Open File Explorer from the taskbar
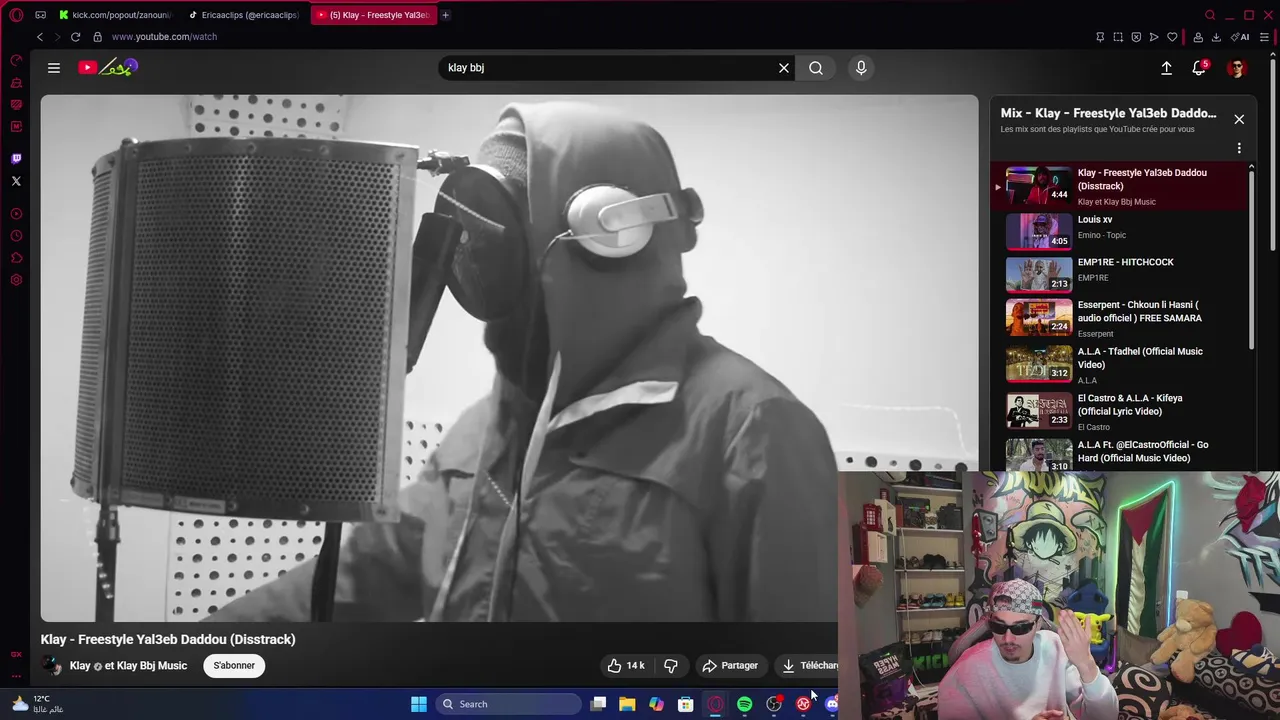The height and width of the screenshot is (720, 1280). pyautogui.click(x=627, y=704)
